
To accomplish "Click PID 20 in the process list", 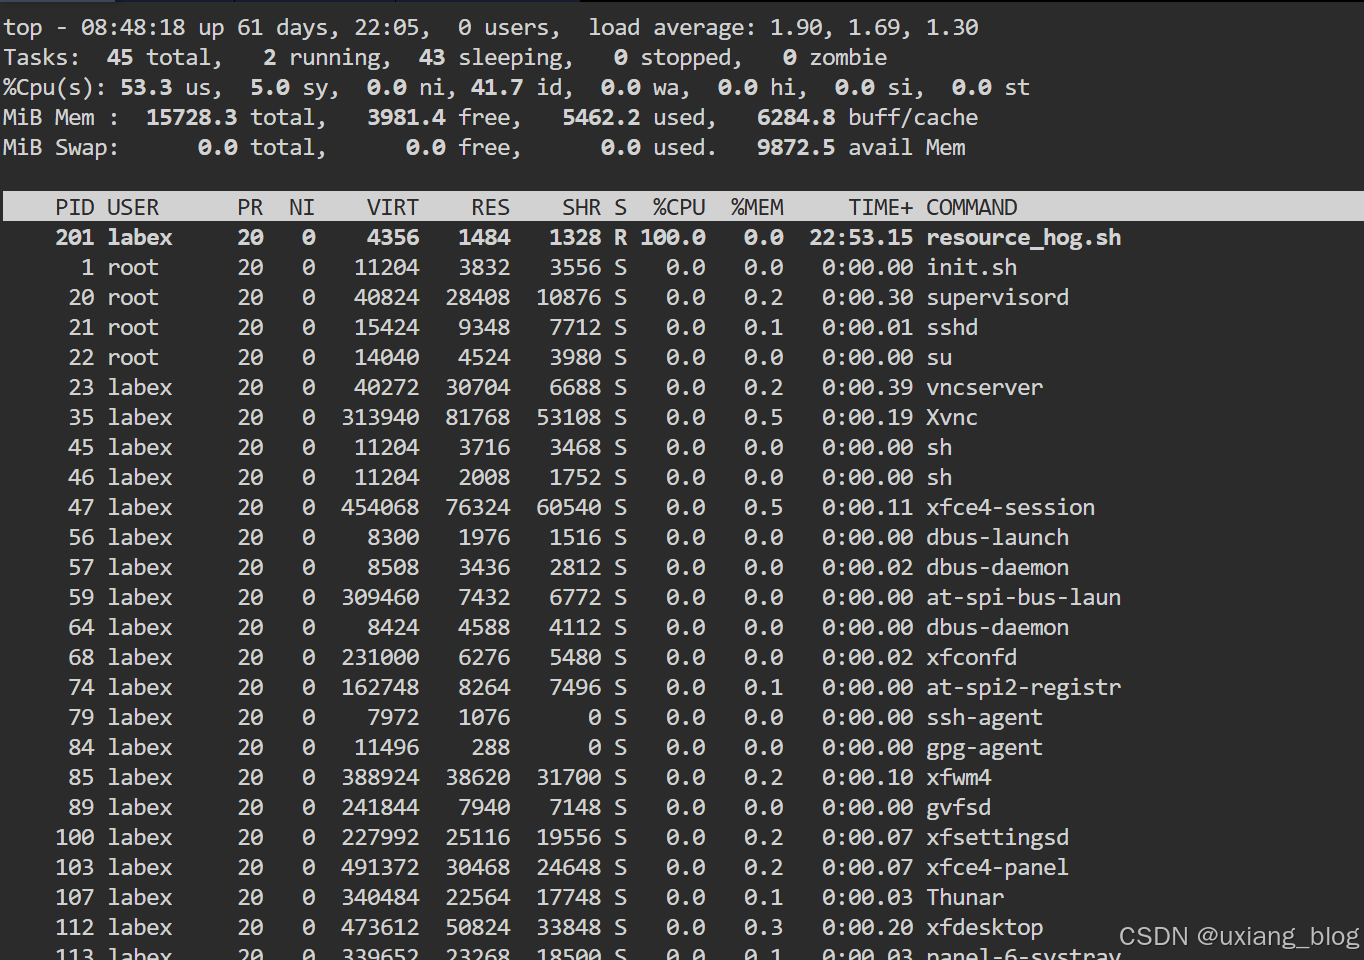I will [x=81, y=298].
